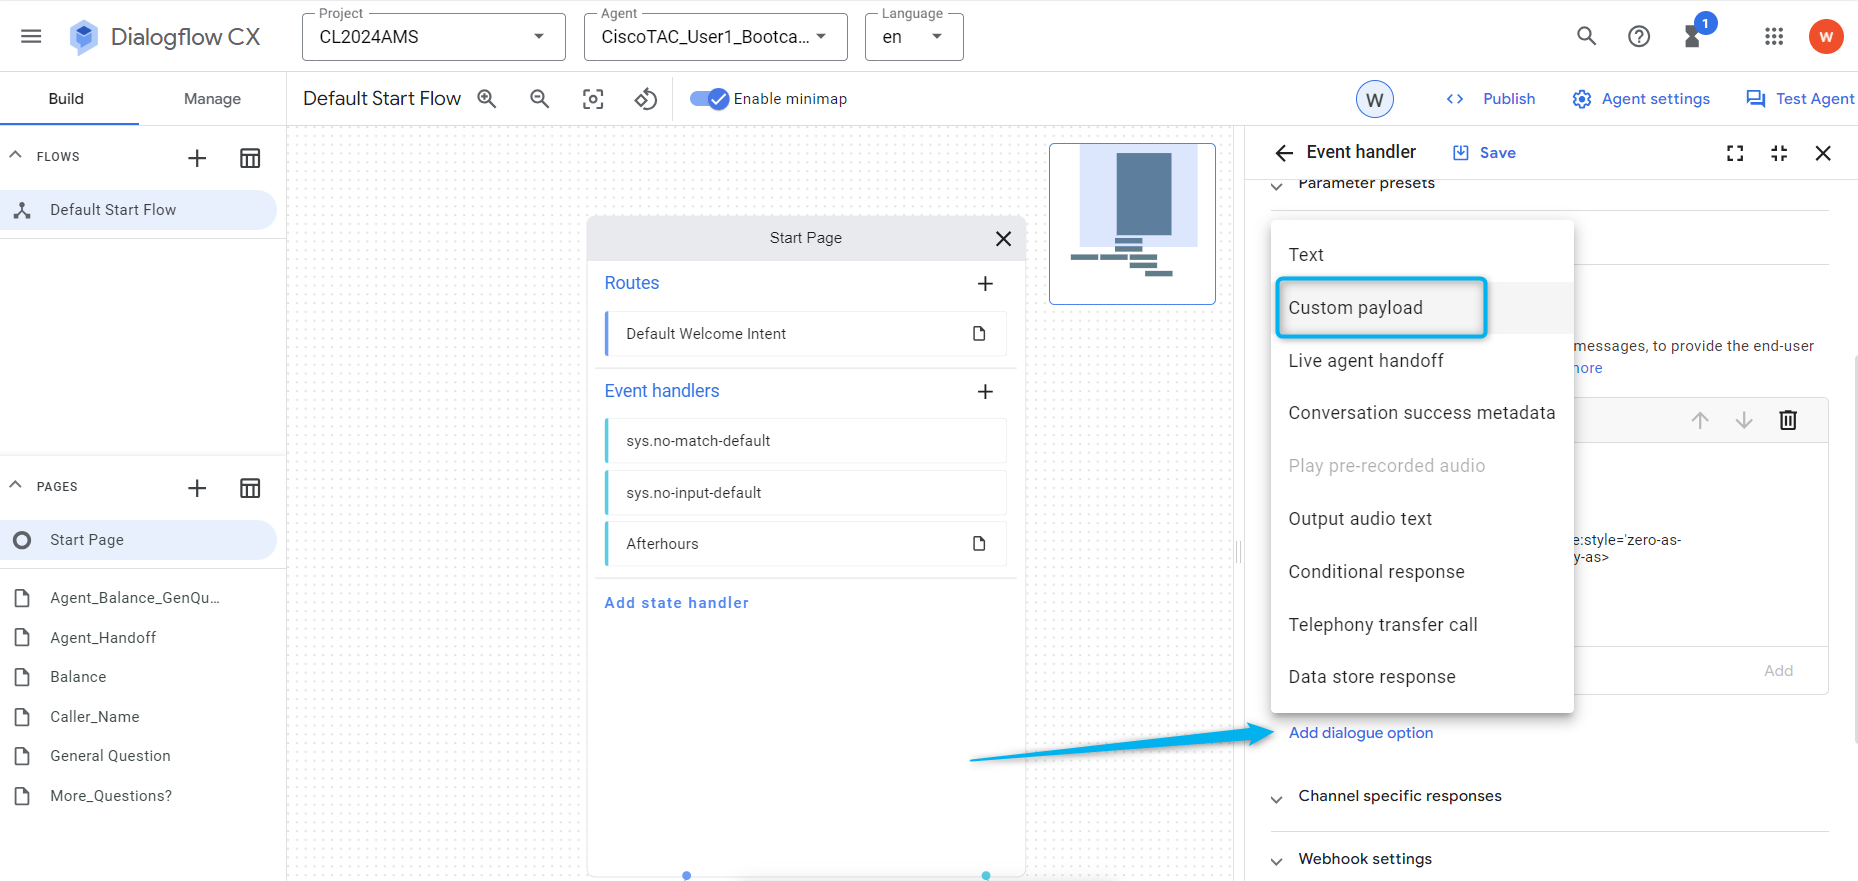Expand Parameter presets section
Screen dimensions: 1858x881
point(1276,186)
